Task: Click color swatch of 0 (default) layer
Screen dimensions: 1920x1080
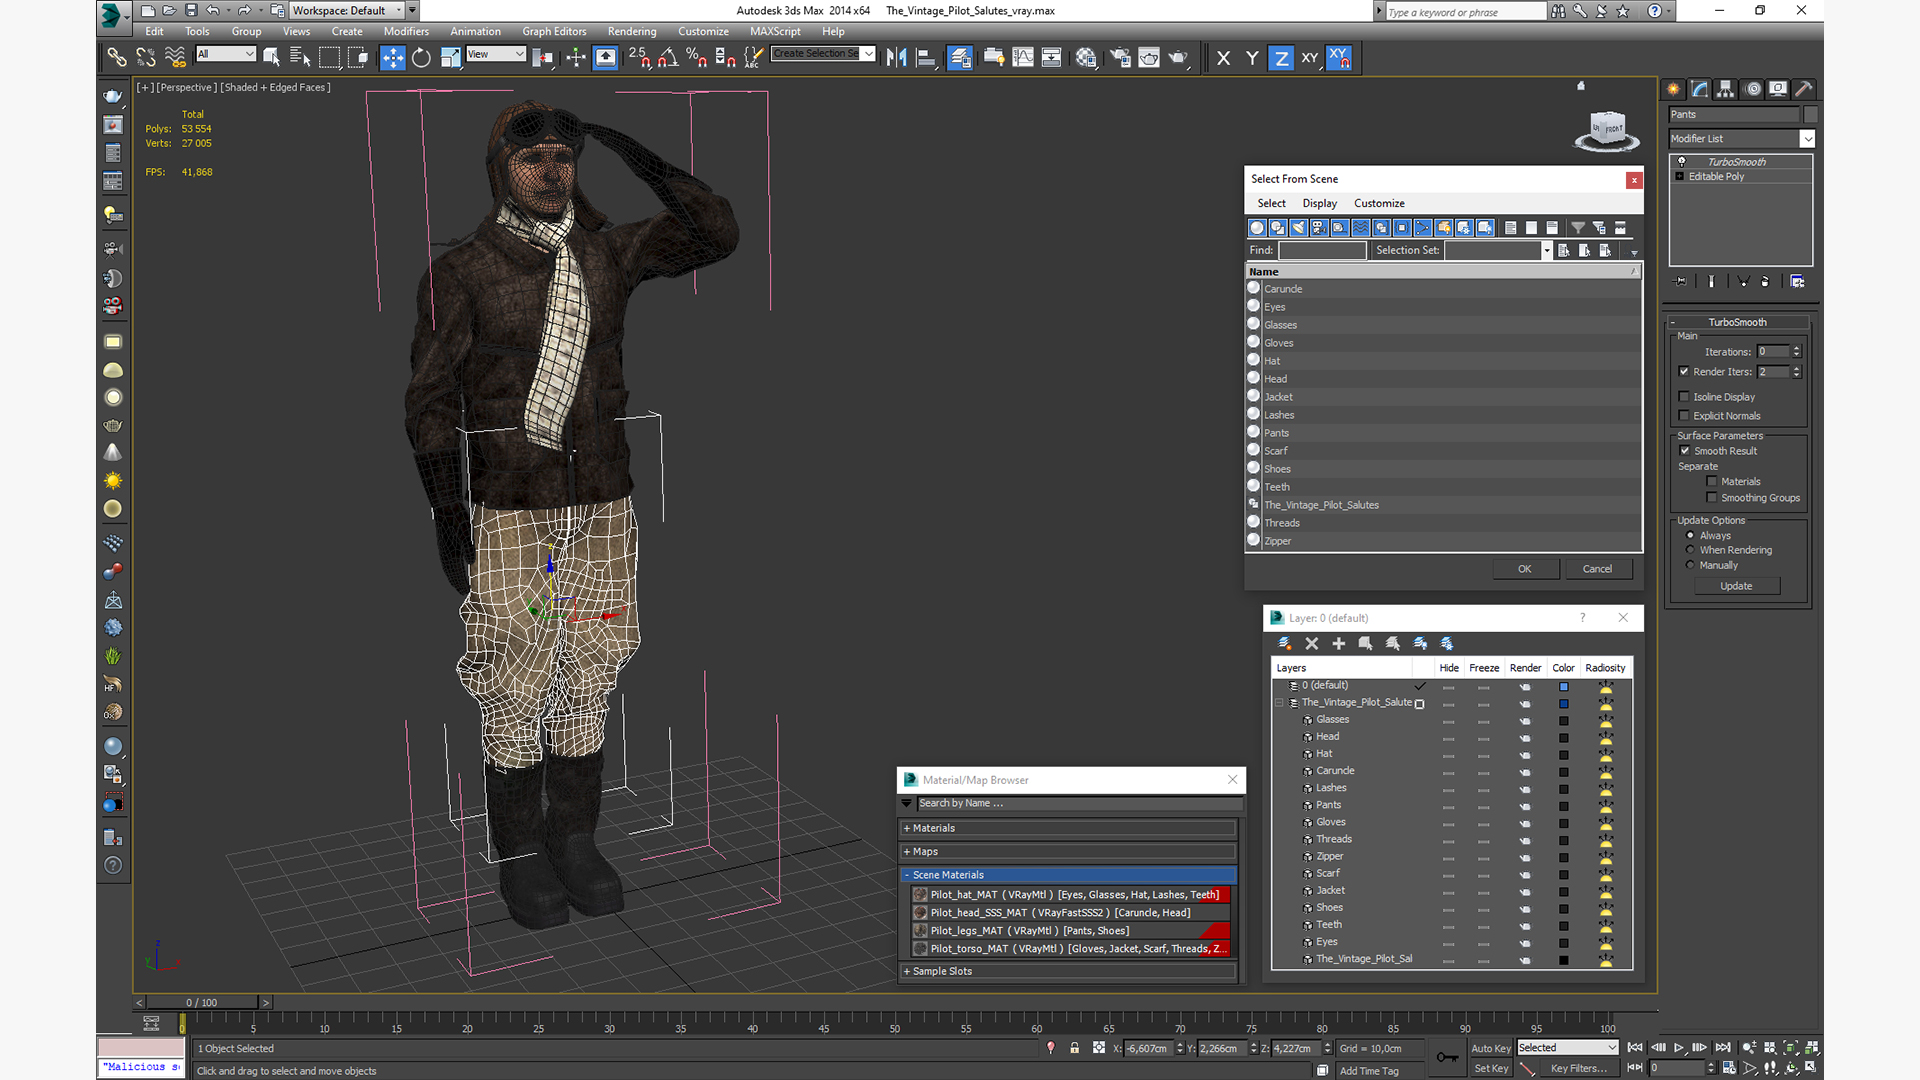Action: [x=1563, y=687]
